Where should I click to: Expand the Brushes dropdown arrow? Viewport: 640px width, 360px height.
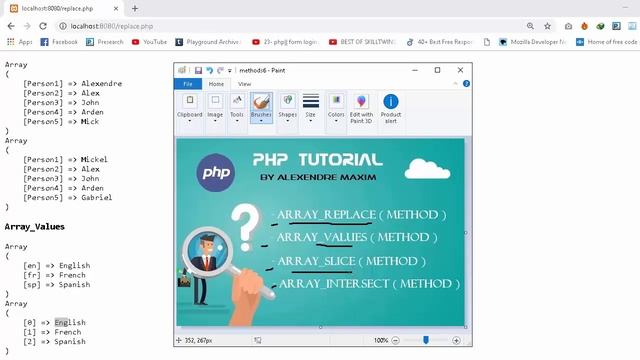pyautogui.click(x=261, y=121)
